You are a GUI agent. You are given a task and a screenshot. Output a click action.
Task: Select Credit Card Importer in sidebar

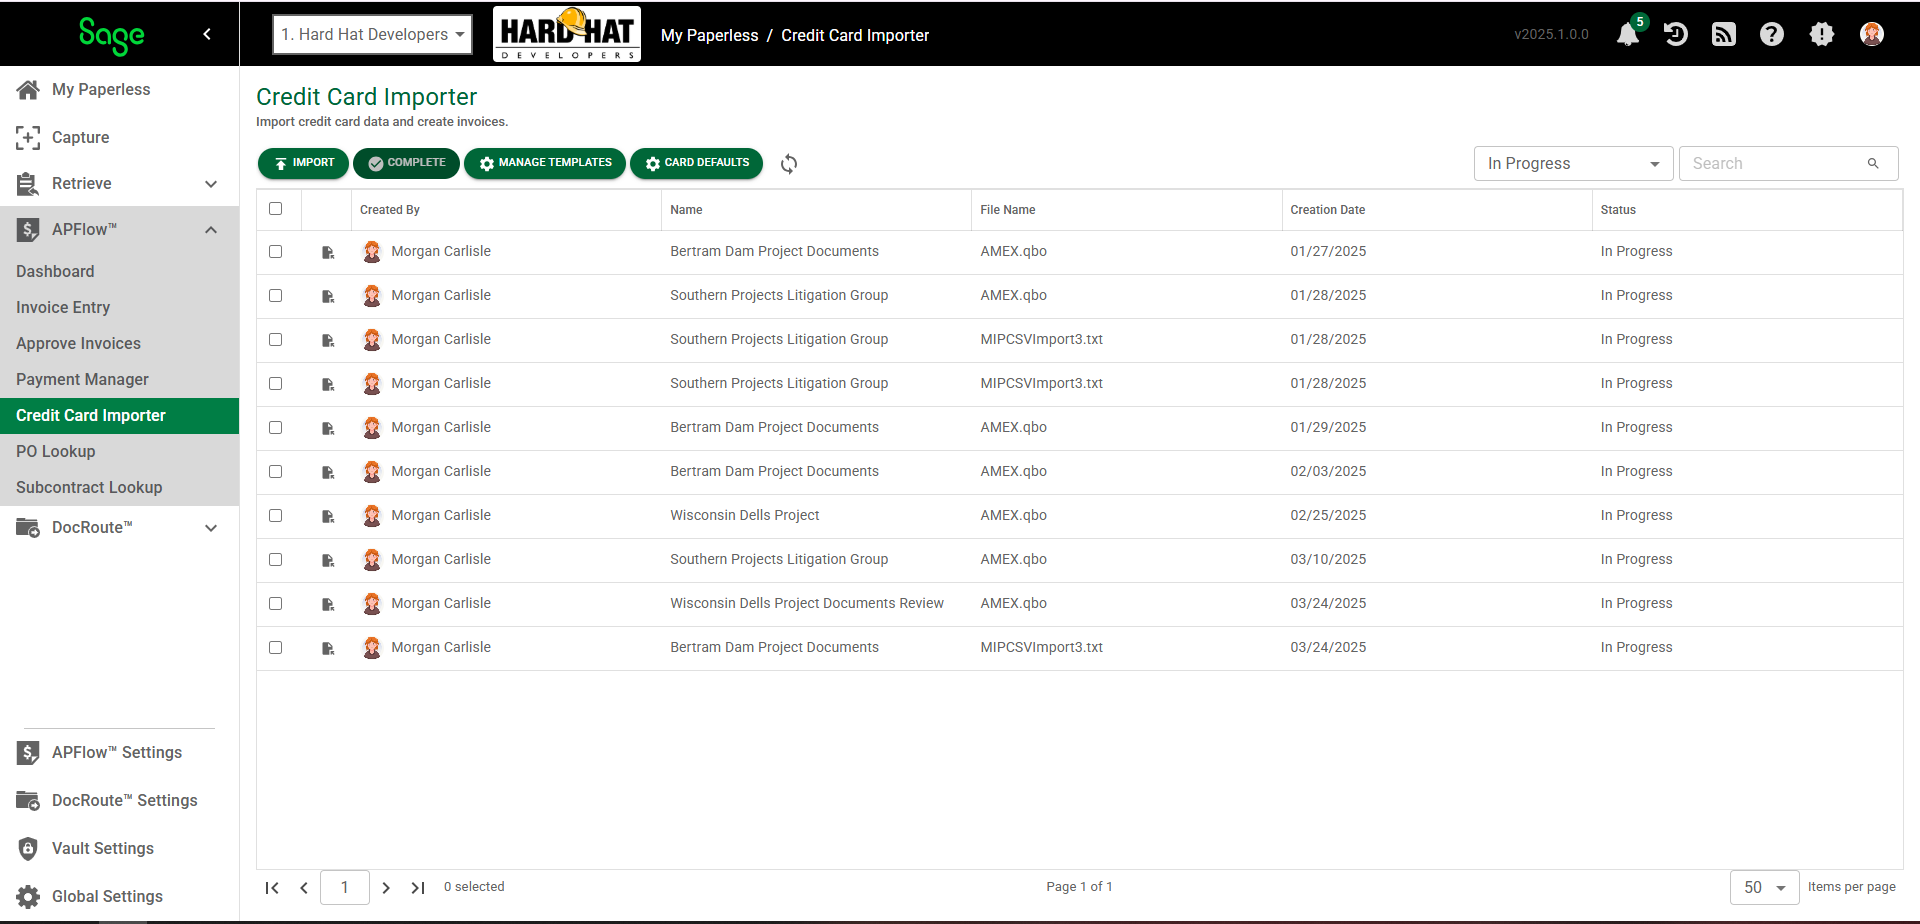[x=120, y=416]
